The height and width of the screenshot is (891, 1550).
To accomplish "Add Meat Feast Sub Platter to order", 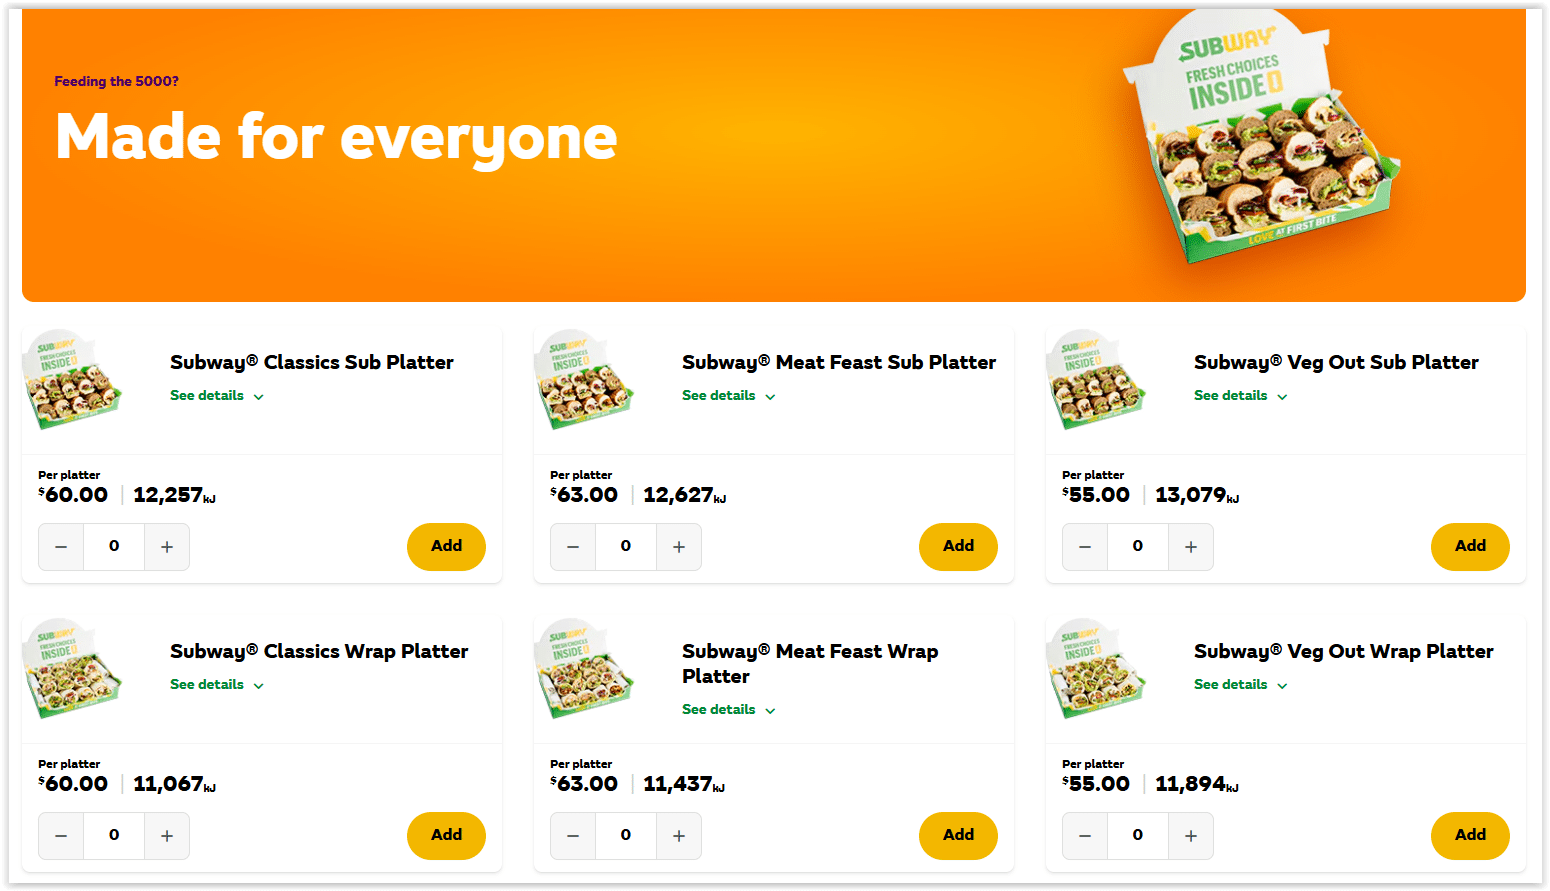I will (958, 547).
